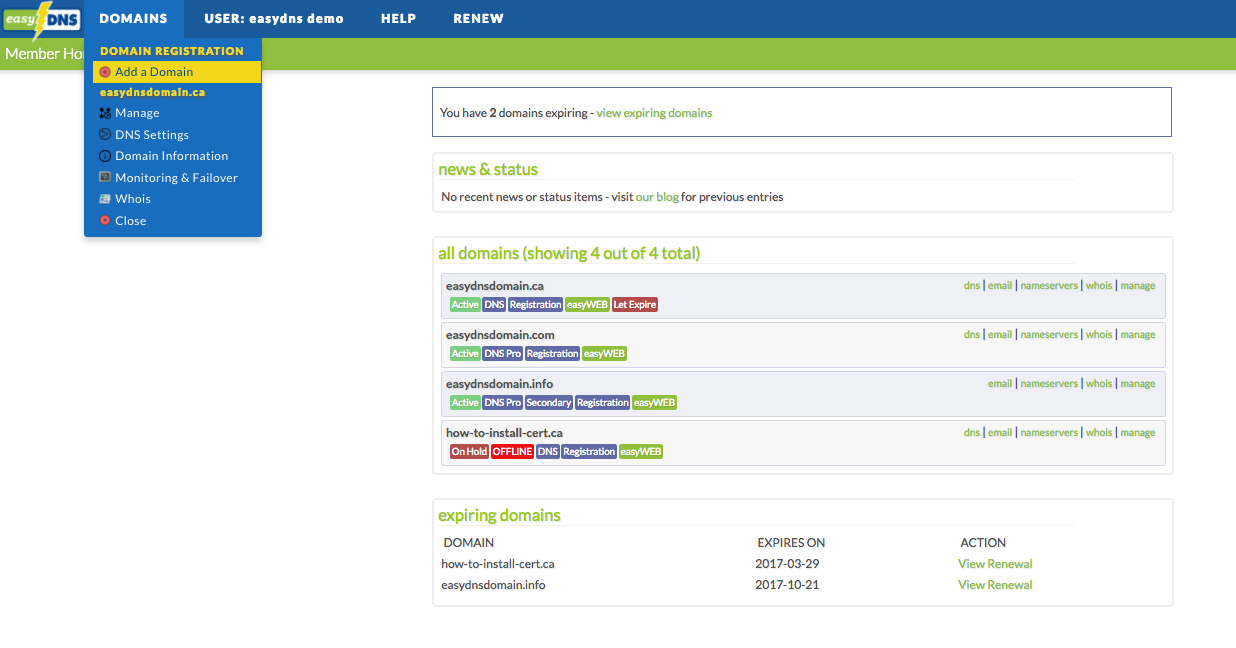Image resolution: width=1236 pixels, height=648 pixels.
Task: Open the HELP menu
Action: pos(398,18)
